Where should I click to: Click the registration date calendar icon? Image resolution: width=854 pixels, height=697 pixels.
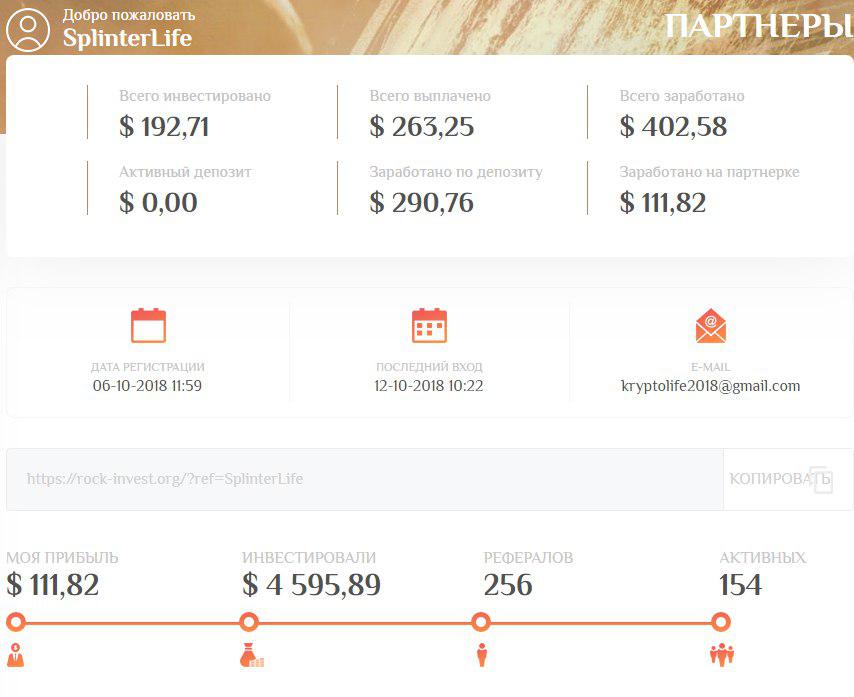148,326
